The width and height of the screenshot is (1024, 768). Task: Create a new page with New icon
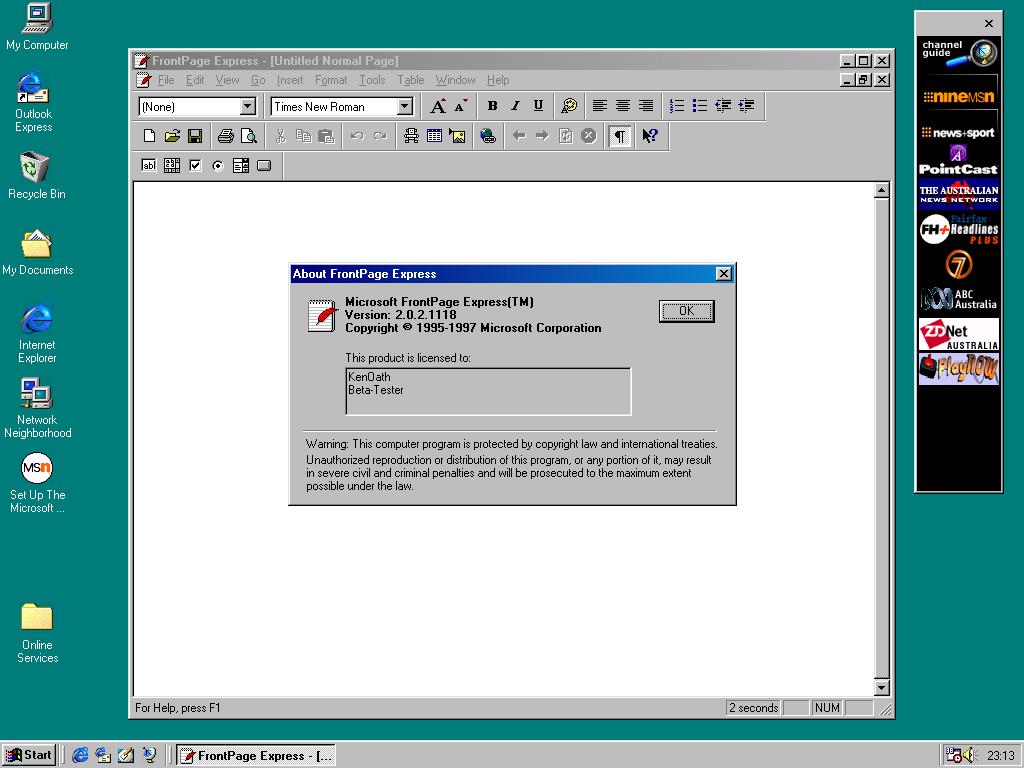[150, 136]
